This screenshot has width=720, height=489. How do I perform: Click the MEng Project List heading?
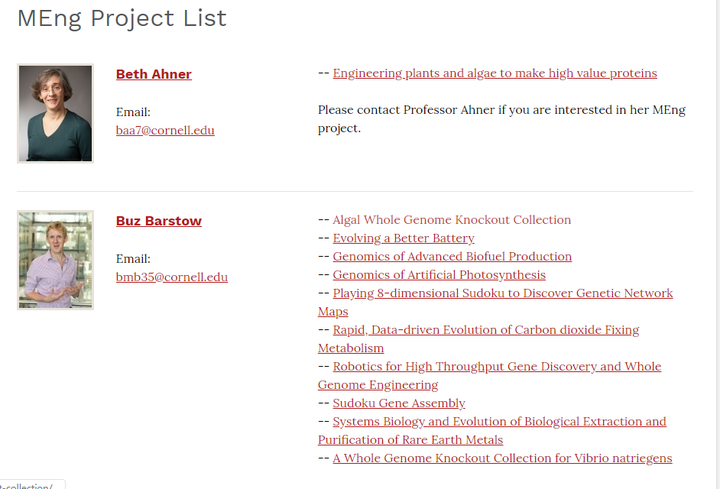[x=122, y=18]
